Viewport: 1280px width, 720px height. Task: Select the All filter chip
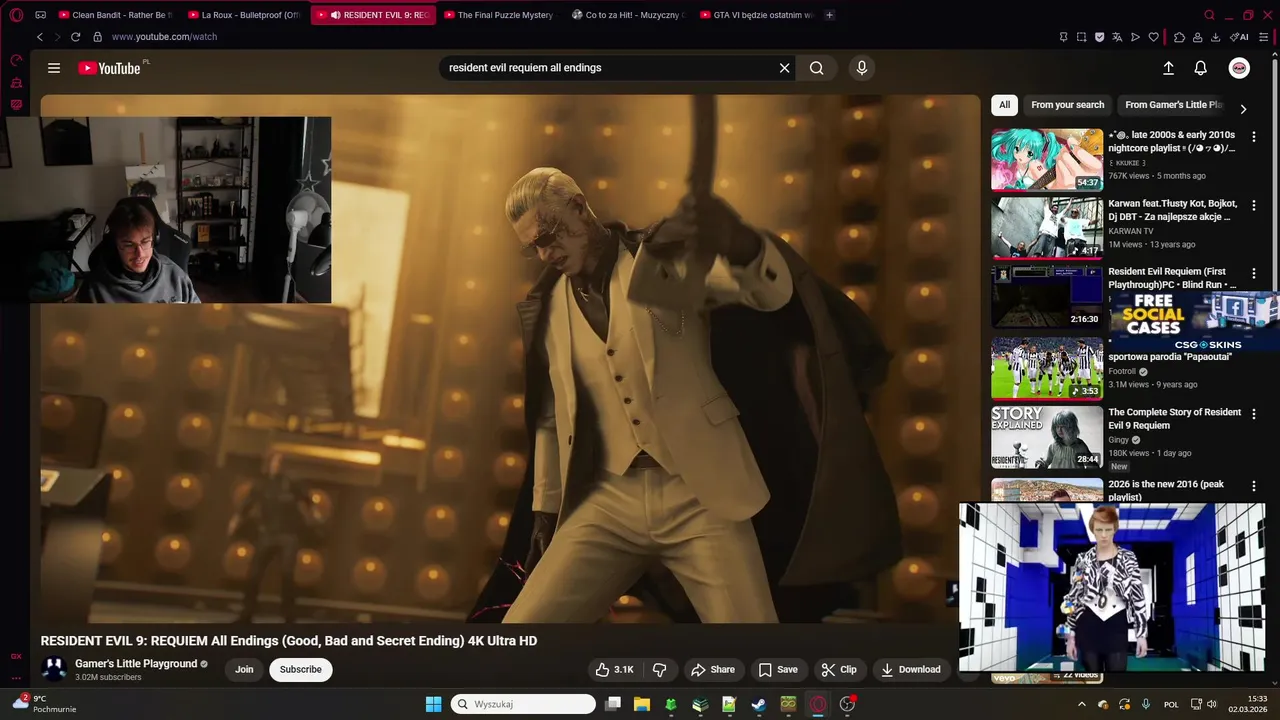(x=1004, y=105)
